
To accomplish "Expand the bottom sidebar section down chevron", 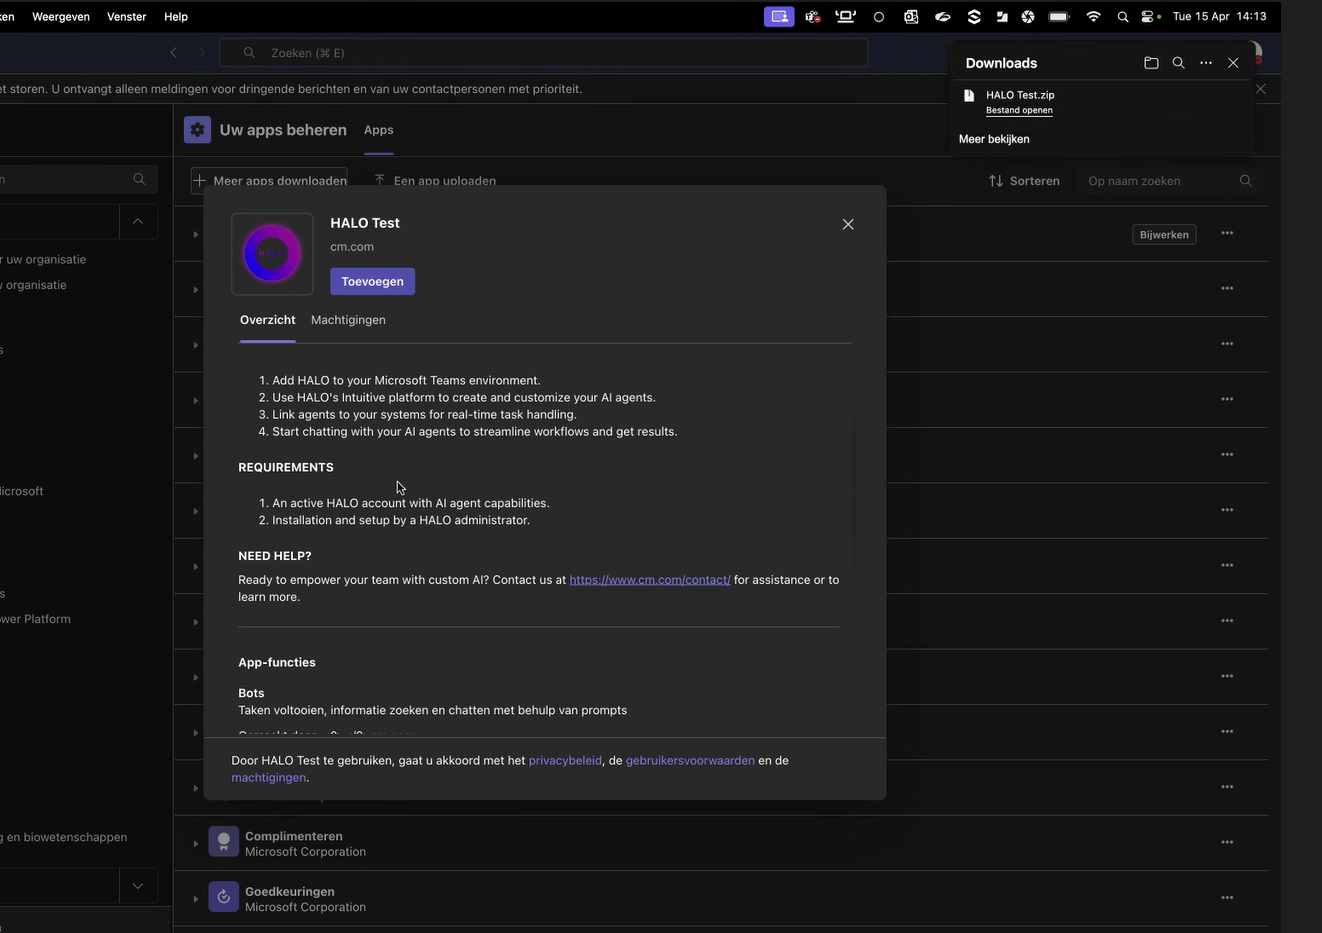I will point(138,886).
